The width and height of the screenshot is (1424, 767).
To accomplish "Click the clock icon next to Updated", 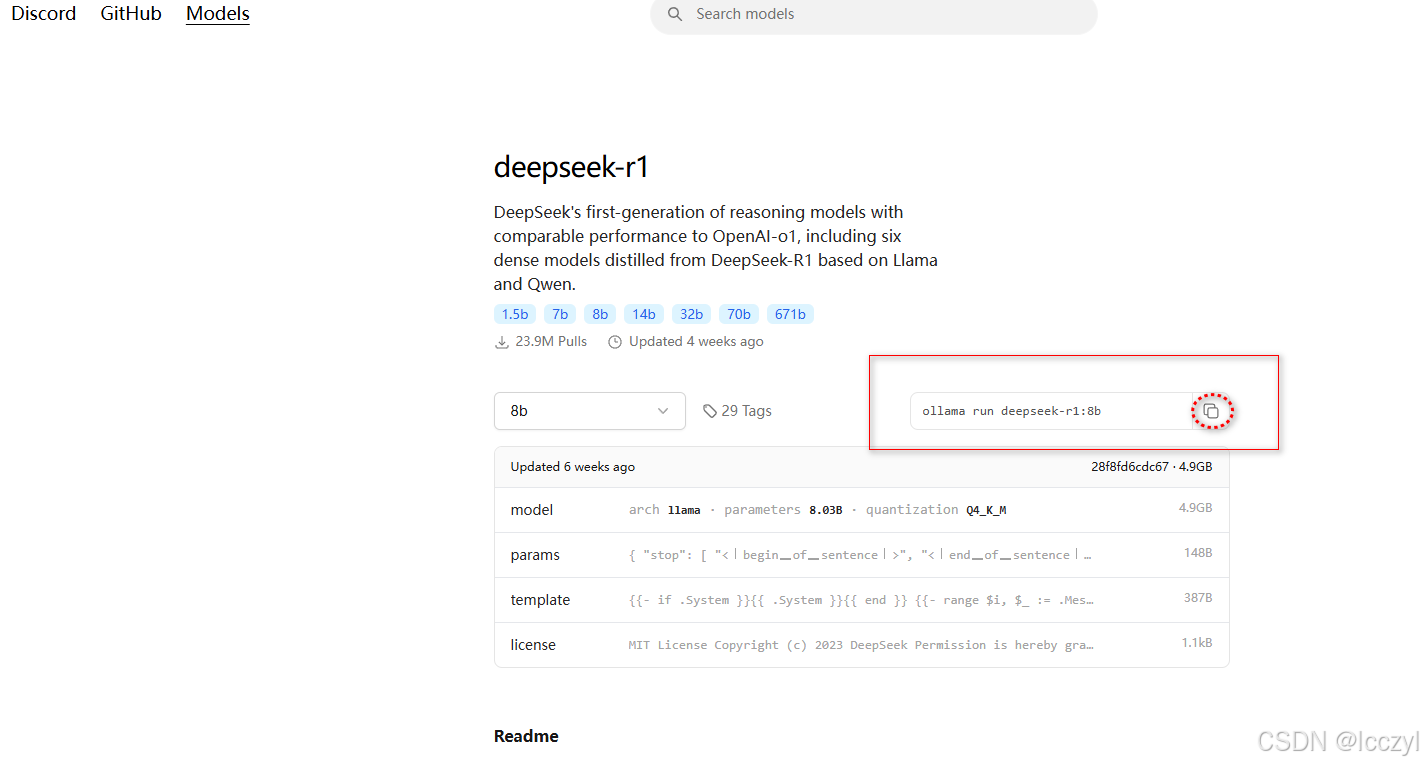I will [x=614, y=341].
